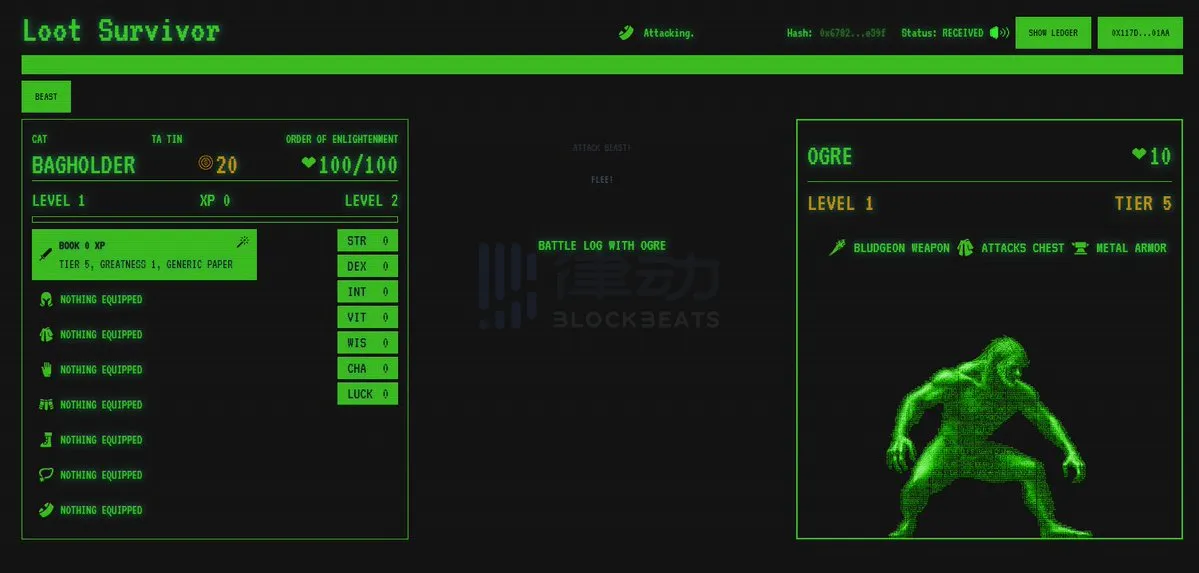
Task: Select the LUCK stat box
Action: coord(367,394)
